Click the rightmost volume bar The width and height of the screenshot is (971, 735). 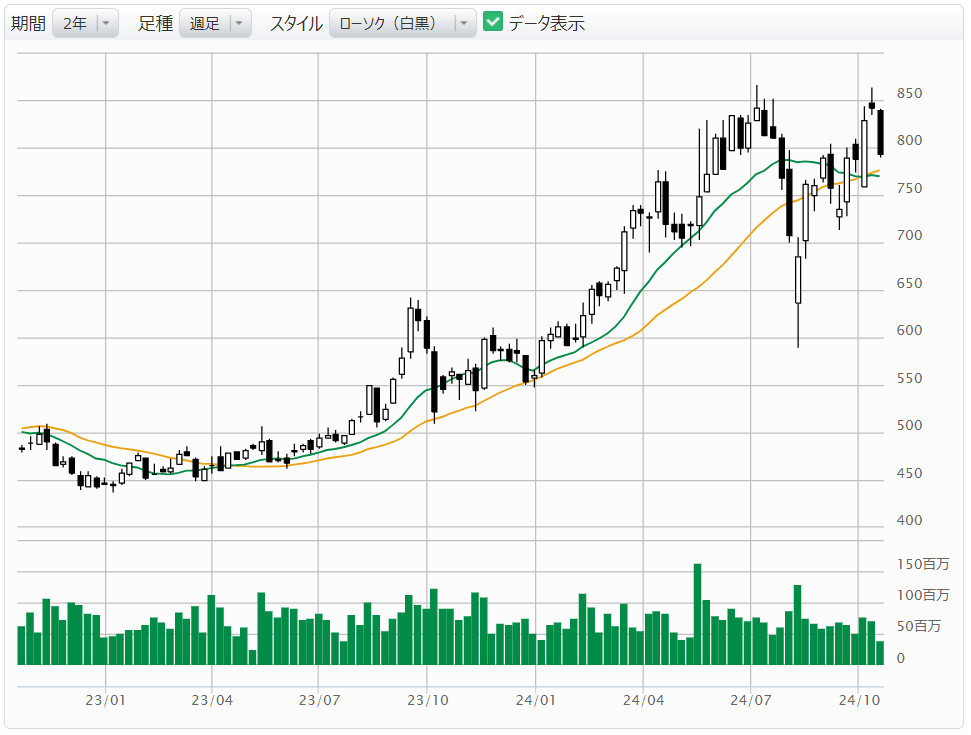(880, 653)
